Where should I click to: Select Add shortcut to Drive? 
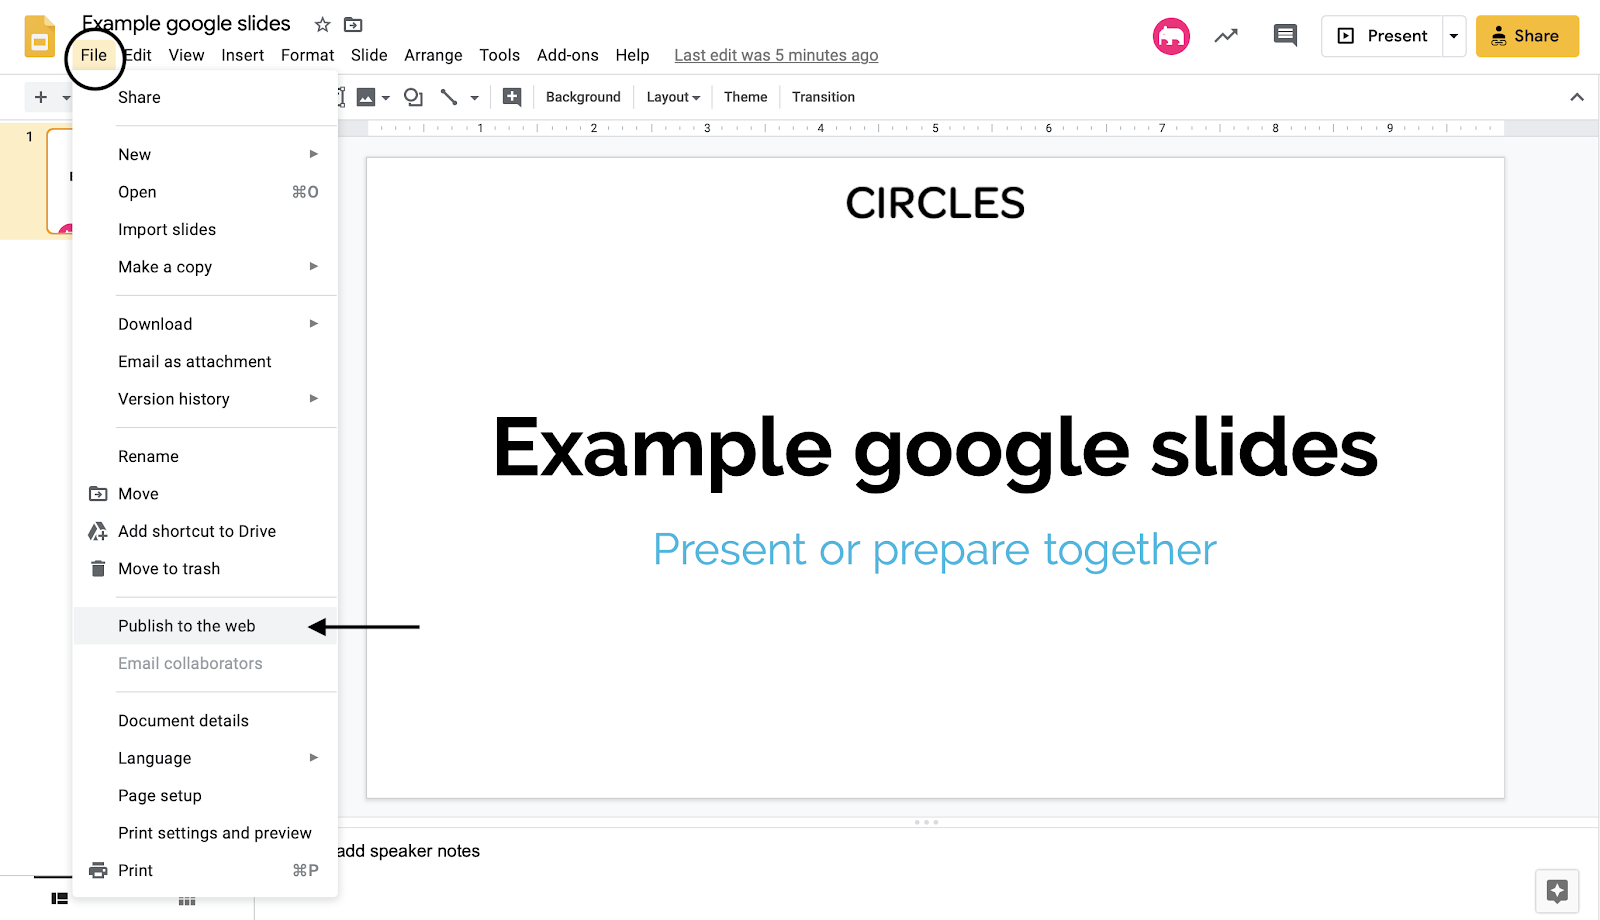click(206, 531)
